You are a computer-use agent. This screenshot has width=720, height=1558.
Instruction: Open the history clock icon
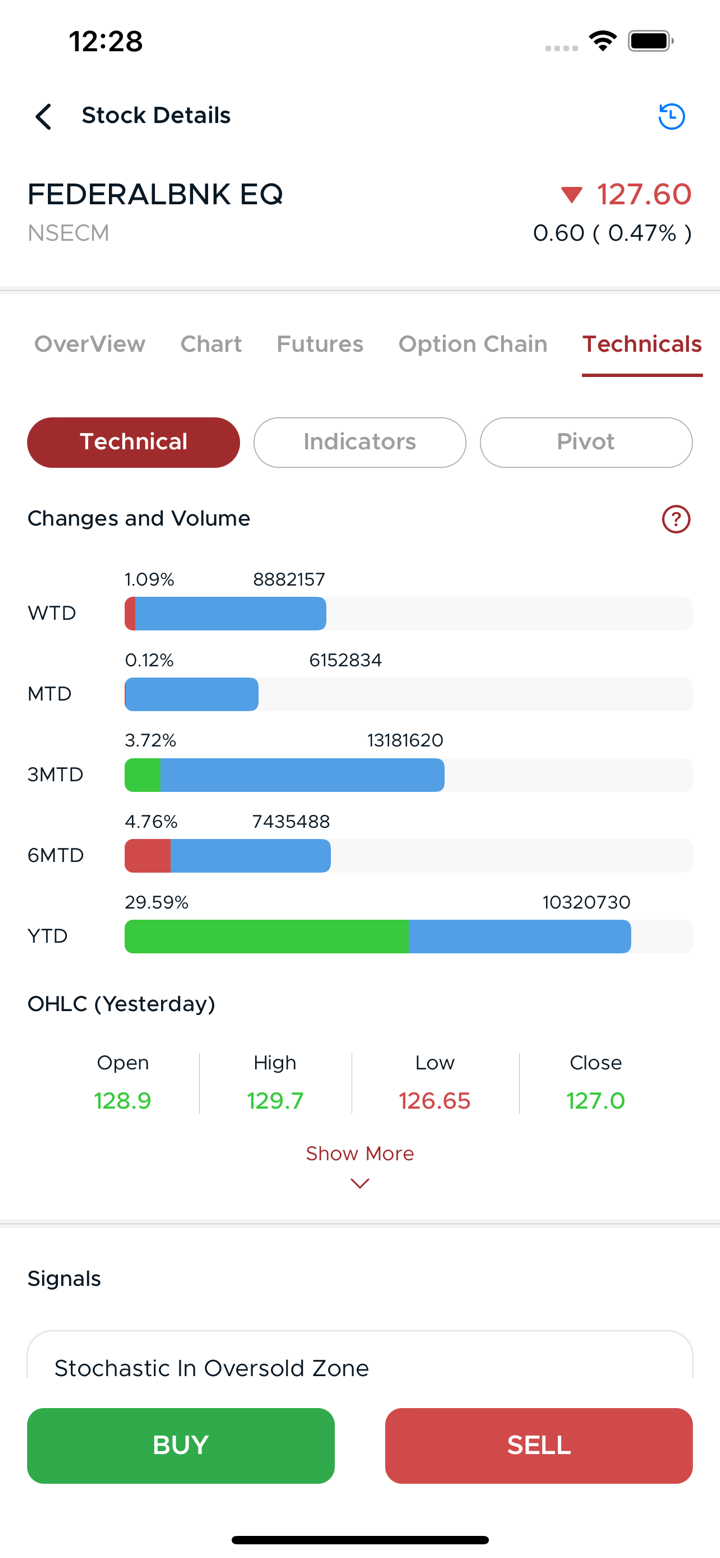671,117
